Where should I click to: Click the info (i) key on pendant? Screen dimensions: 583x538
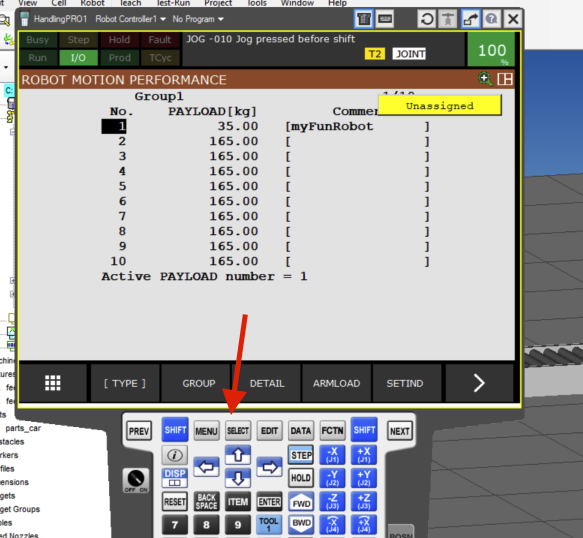[175, 455]
